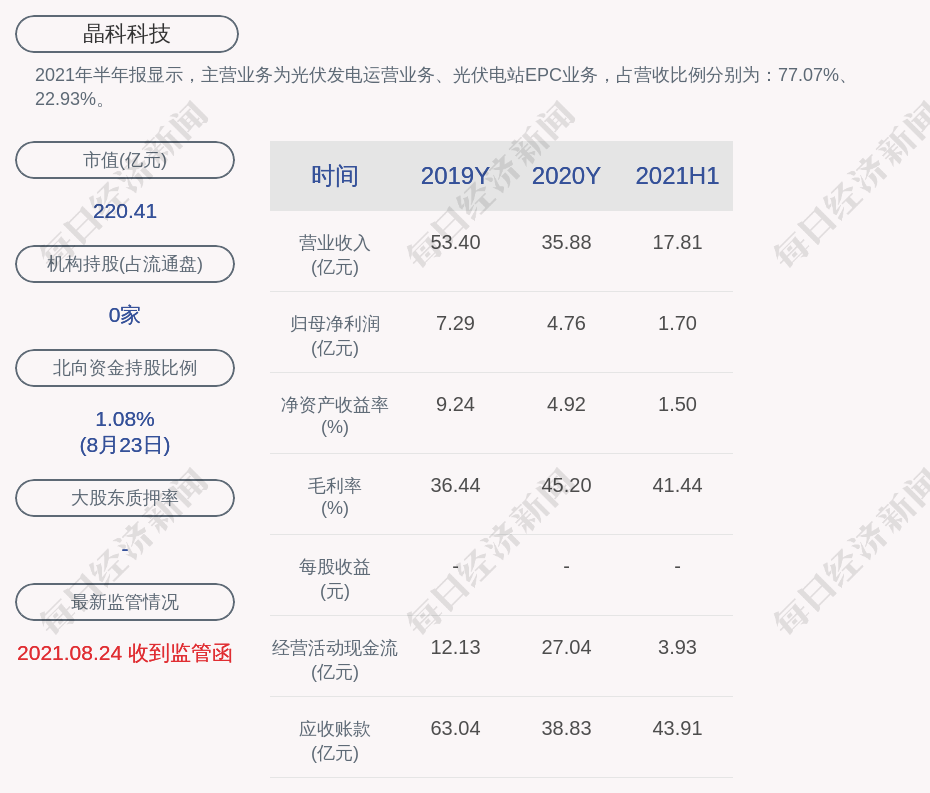Screen dimensions: 930x793
Task: Select the (8月23日) date text
Action: (125, 445)
